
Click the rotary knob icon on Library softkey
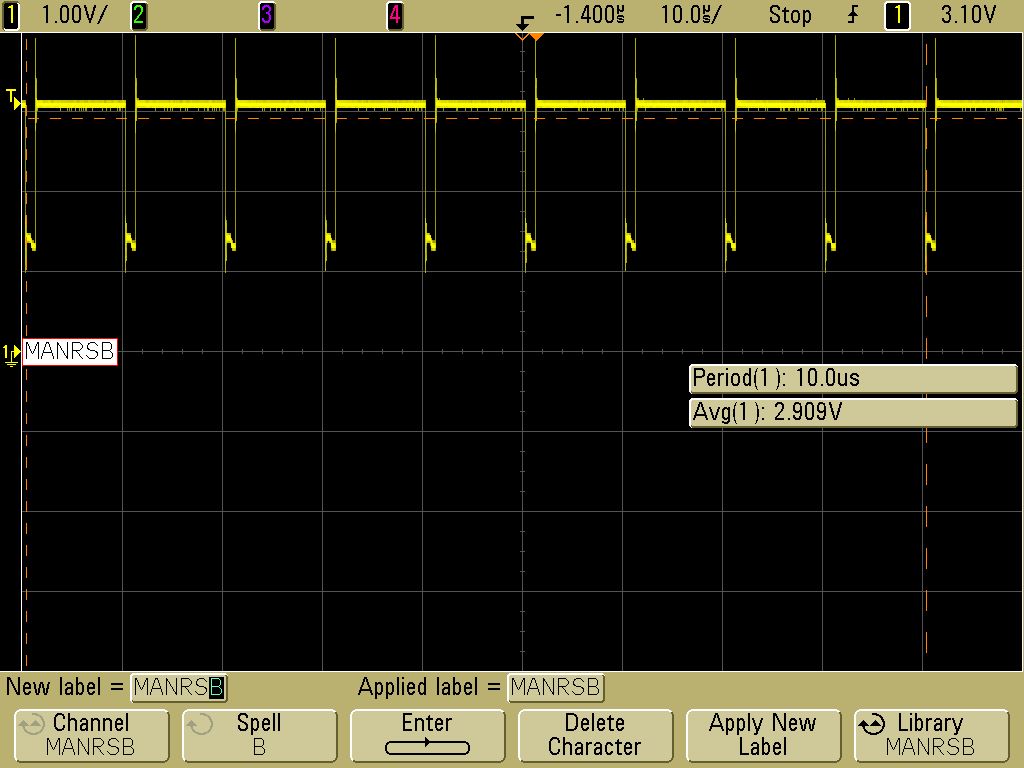pos(872,724)
